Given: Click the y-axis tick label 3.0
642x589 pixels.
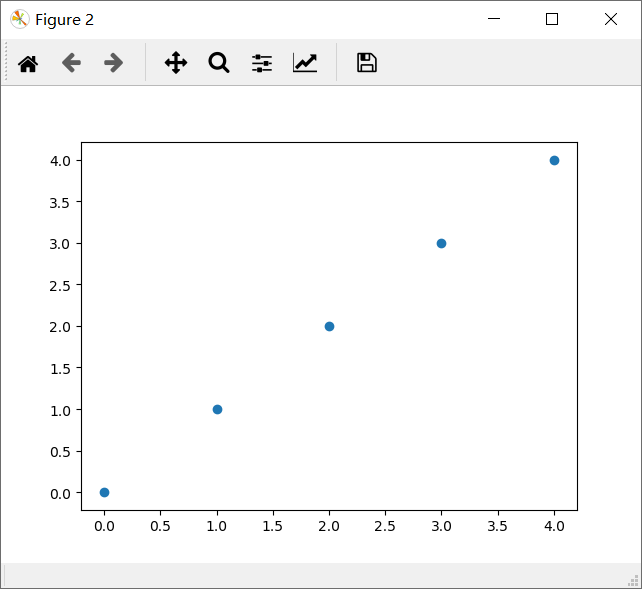Looking at the screenshot, I should coord(60,244).
